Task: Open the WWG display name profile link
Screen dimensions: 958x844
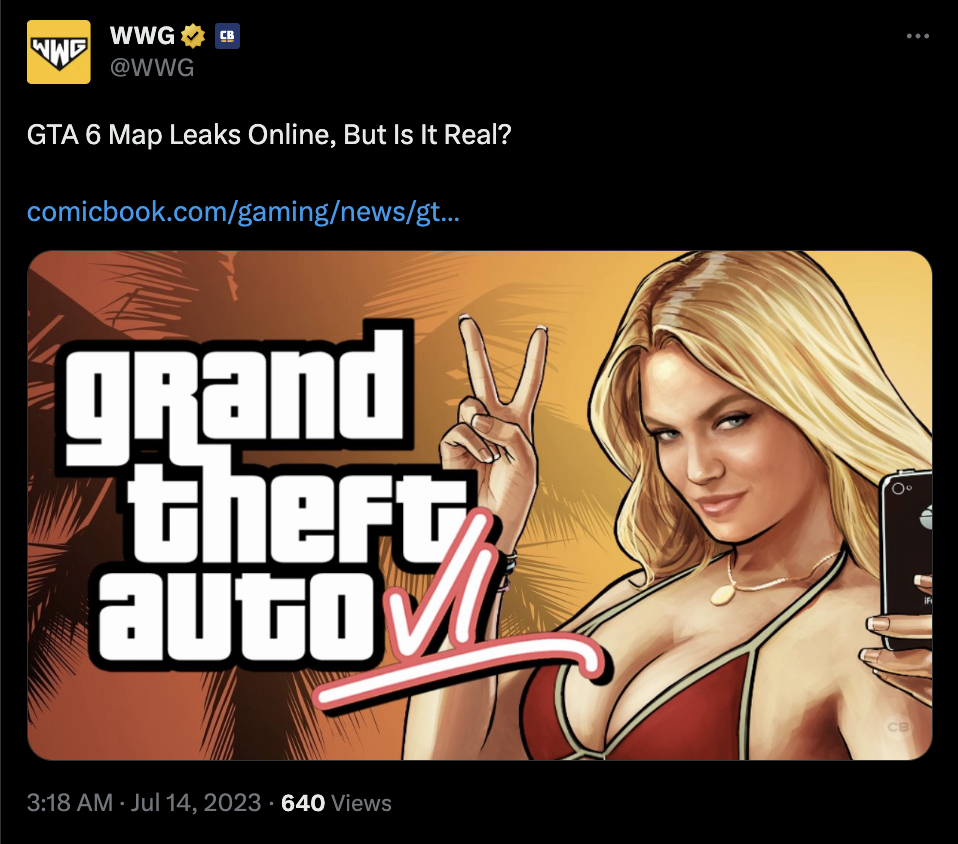Action: (x=142, y=36)
